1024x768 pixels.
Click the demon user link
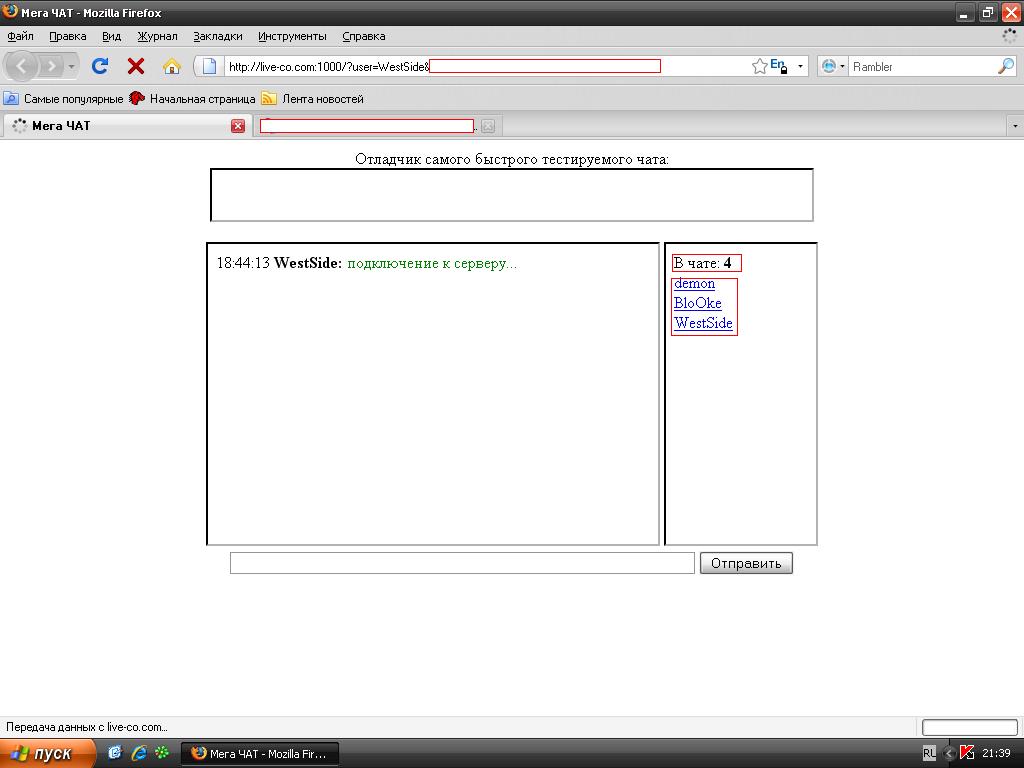[694, 284]
